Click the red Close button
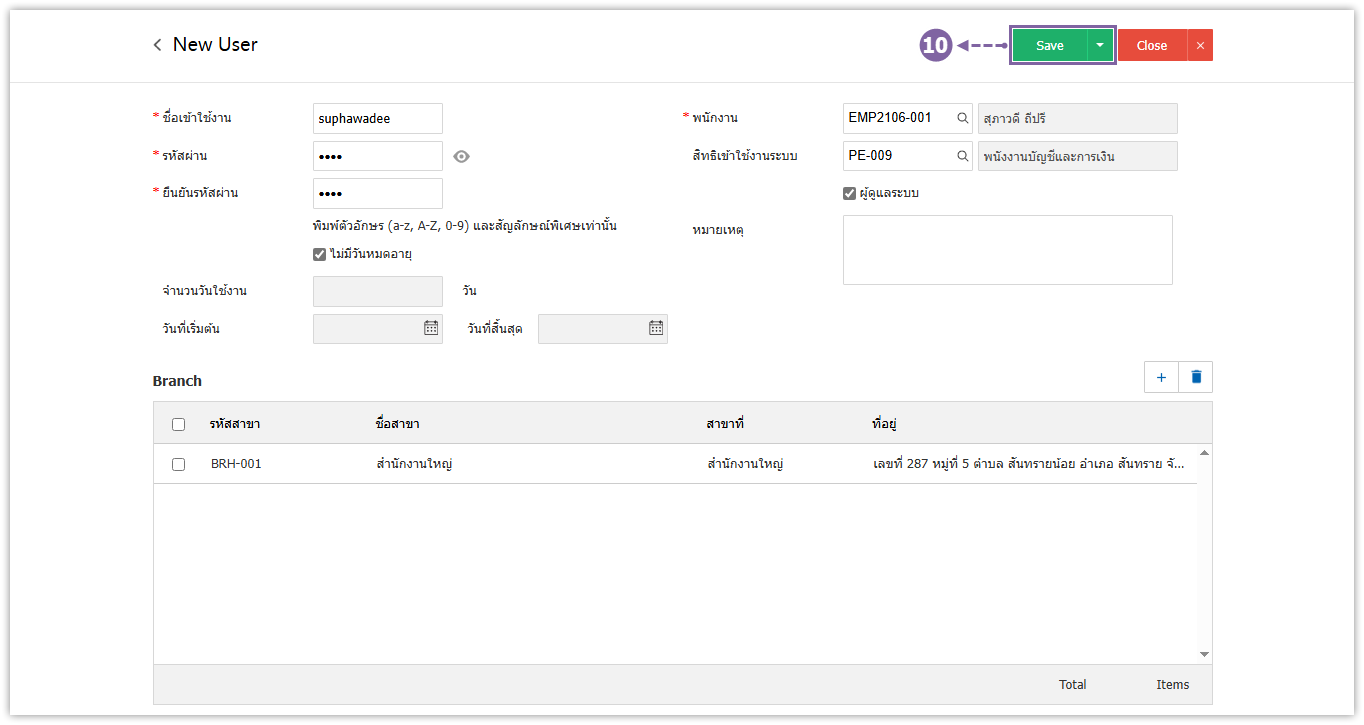Image resolution: width=1364 pixels, height=725 pixels. (x=1151, y=45)
